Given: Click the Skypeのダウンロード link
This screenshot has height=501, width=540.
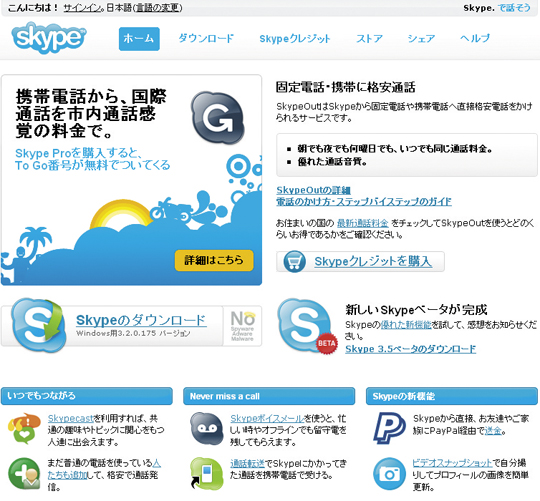Looking at the screenshot, I should click(x=141, y=320).
